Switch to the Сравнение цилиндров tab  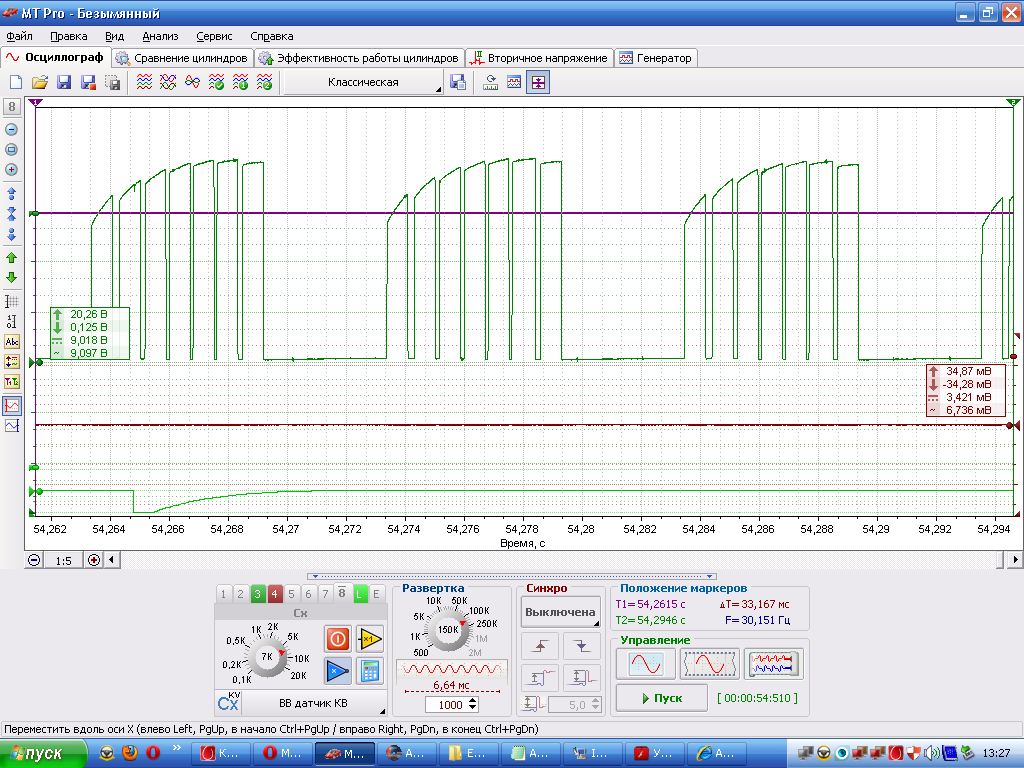coord(183,58)
